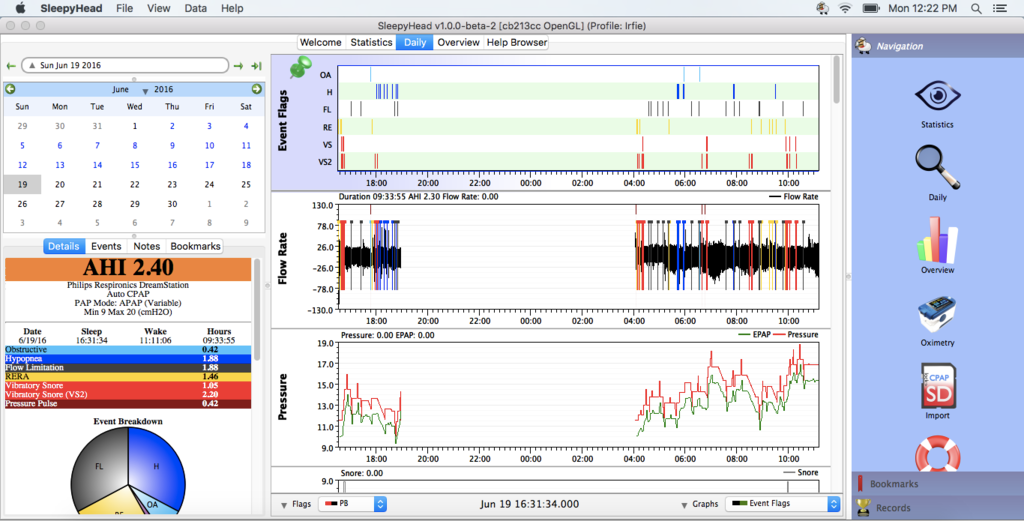
Task: Open the Help menu
Action: (x=232, y=8)
